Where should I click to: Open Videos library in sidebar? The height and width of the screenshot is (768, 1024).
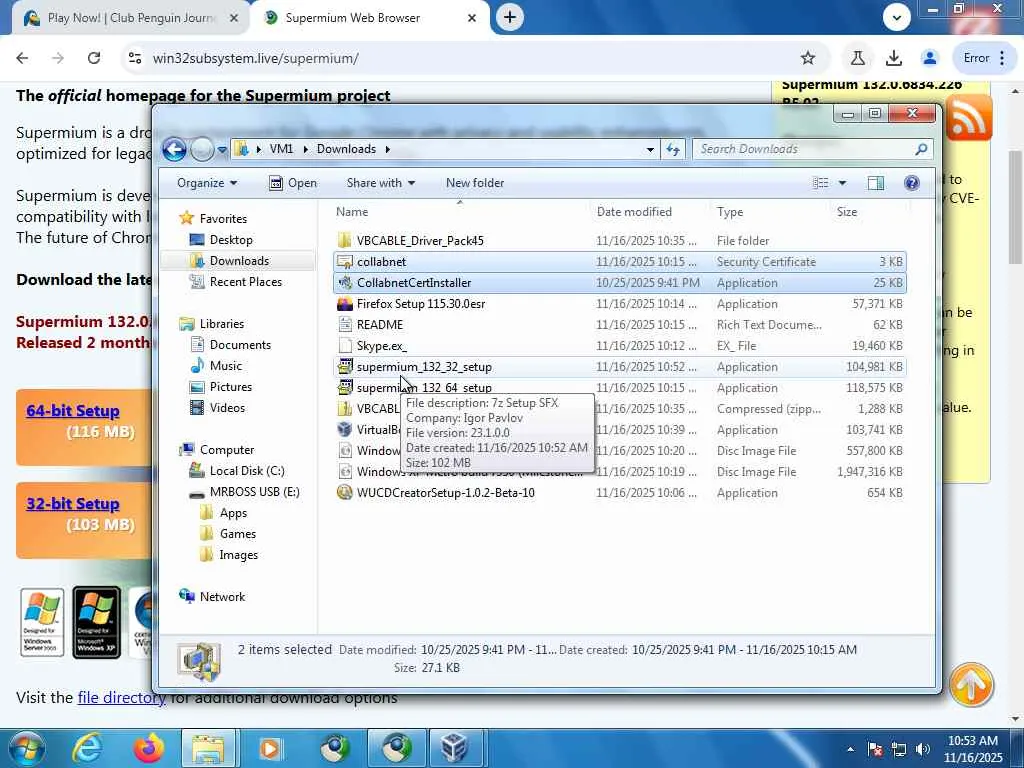pos(217,408)
